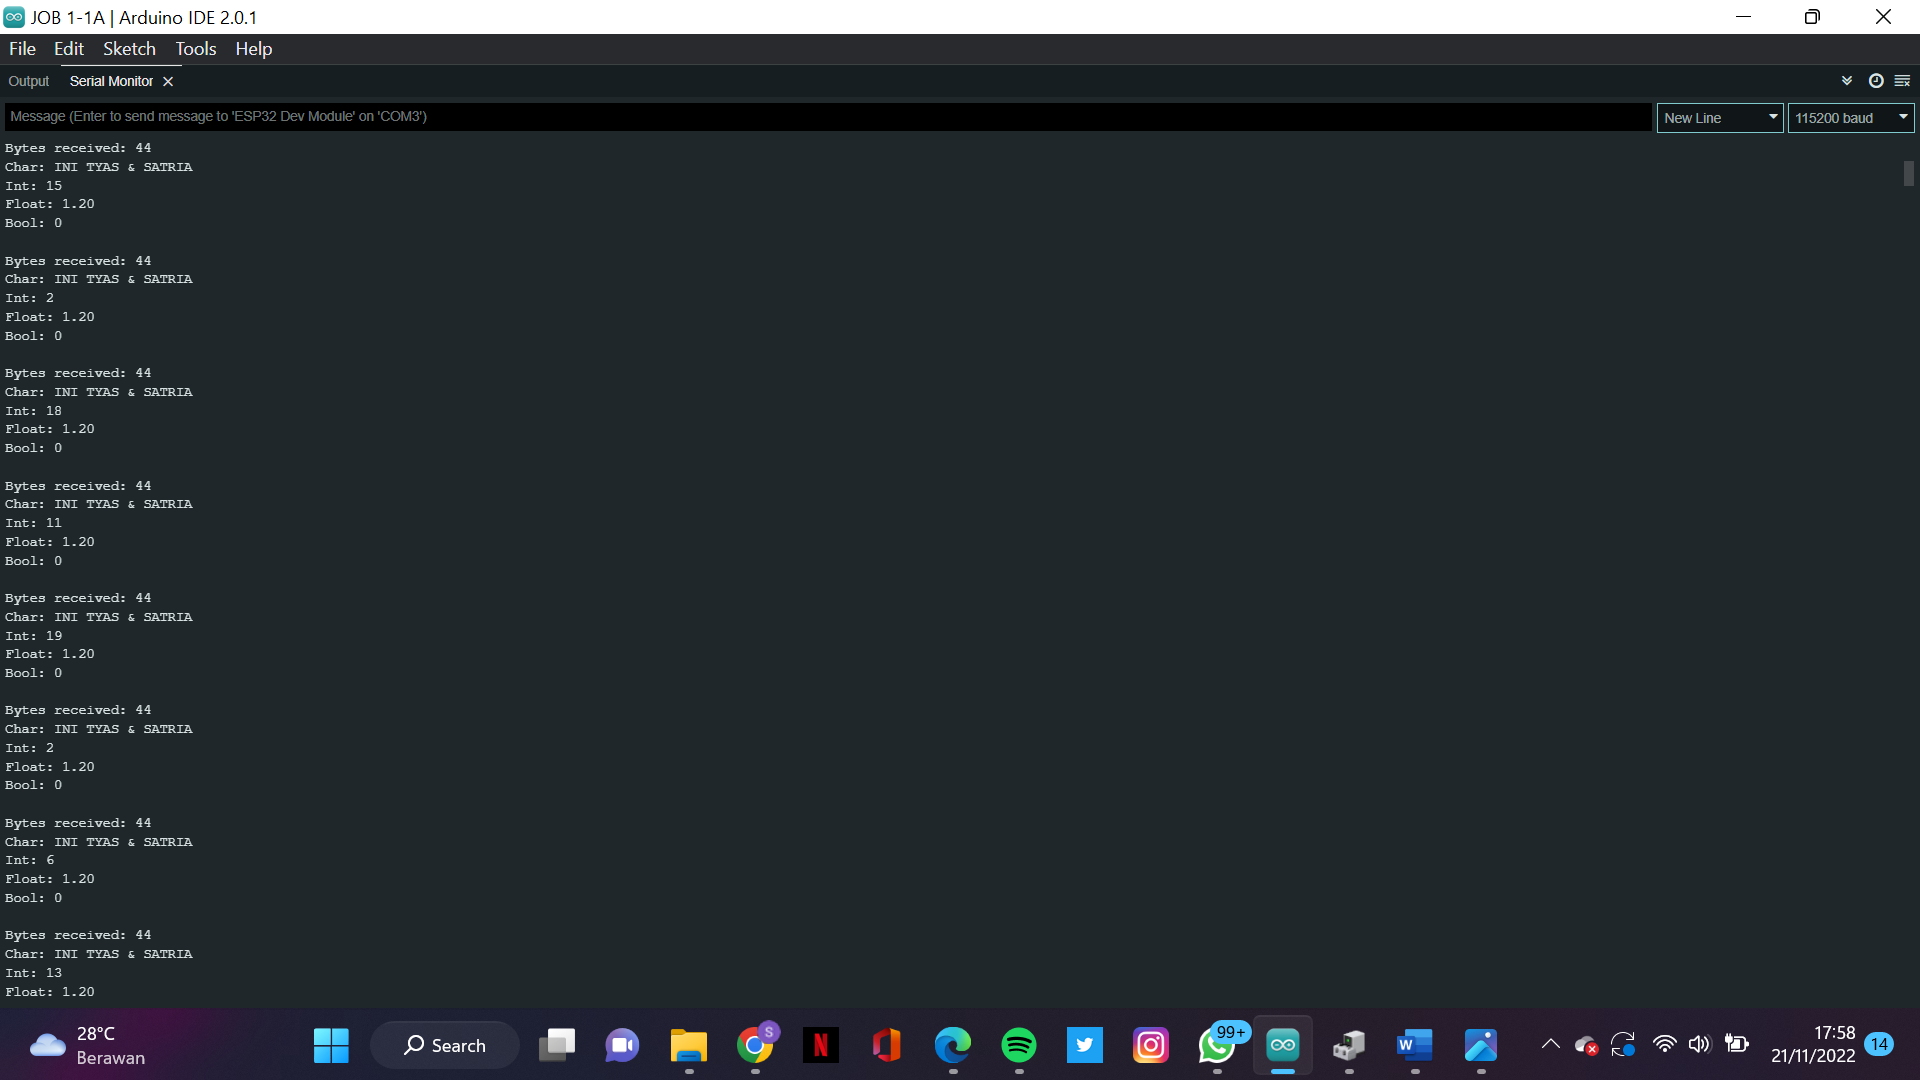Open the Sketch menu
The height and width of the screenshot is (1080, 1920).
coord(129,48)
